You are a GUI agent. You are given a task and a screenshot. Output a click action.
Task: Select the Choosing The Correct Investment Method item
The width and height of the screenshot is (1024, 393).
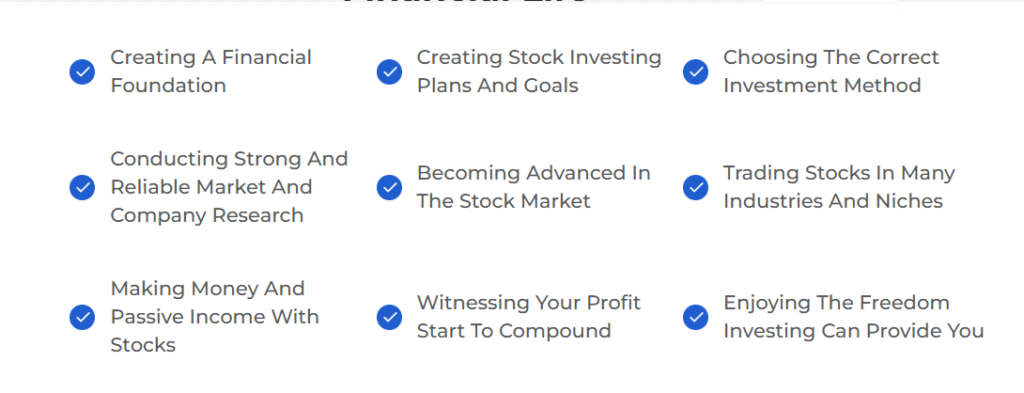831,71
